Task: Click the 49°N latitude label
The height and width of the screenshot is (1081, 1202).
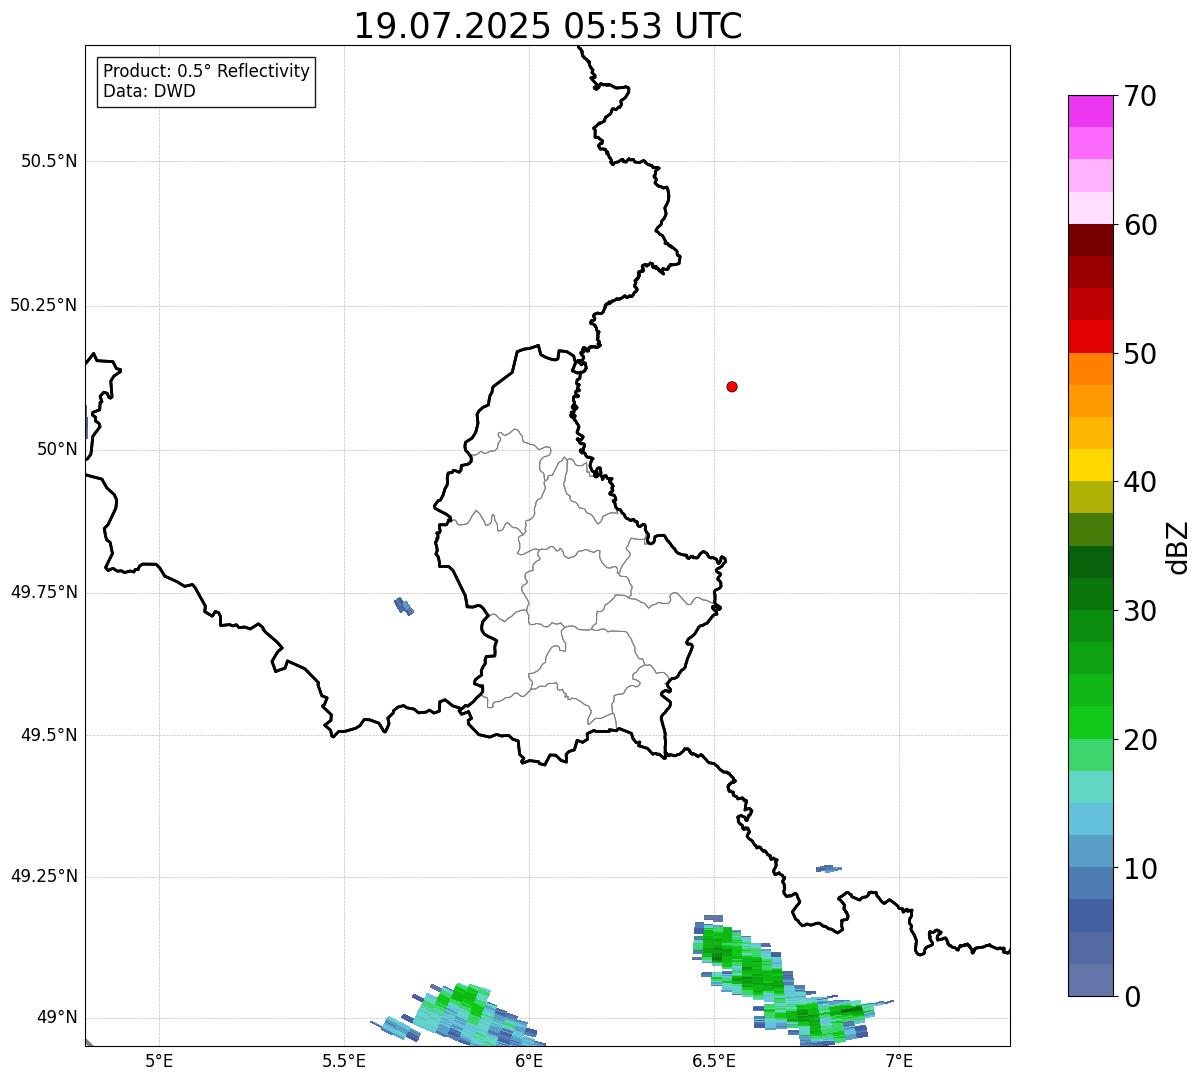Action: click(57, 1017)
